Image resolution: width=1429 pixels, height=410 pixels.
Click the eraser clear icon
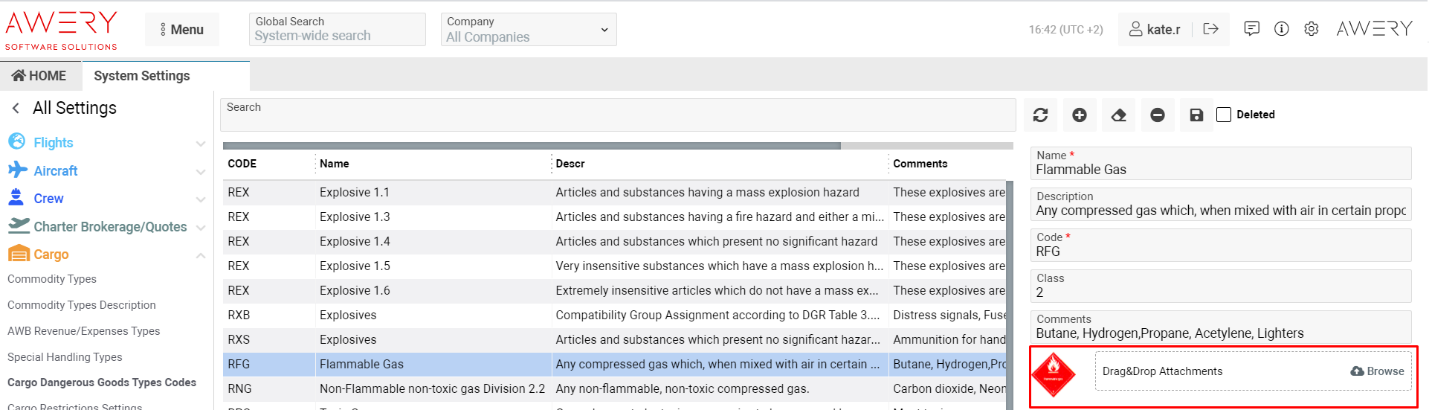pos(1118,115)
